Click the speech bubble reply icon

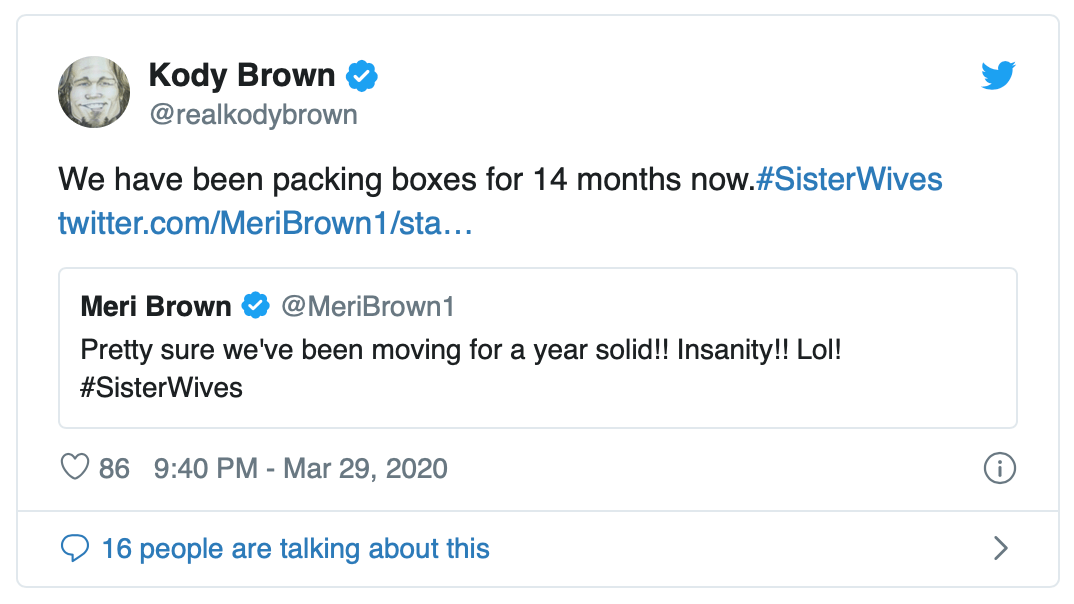pos(76,548)
